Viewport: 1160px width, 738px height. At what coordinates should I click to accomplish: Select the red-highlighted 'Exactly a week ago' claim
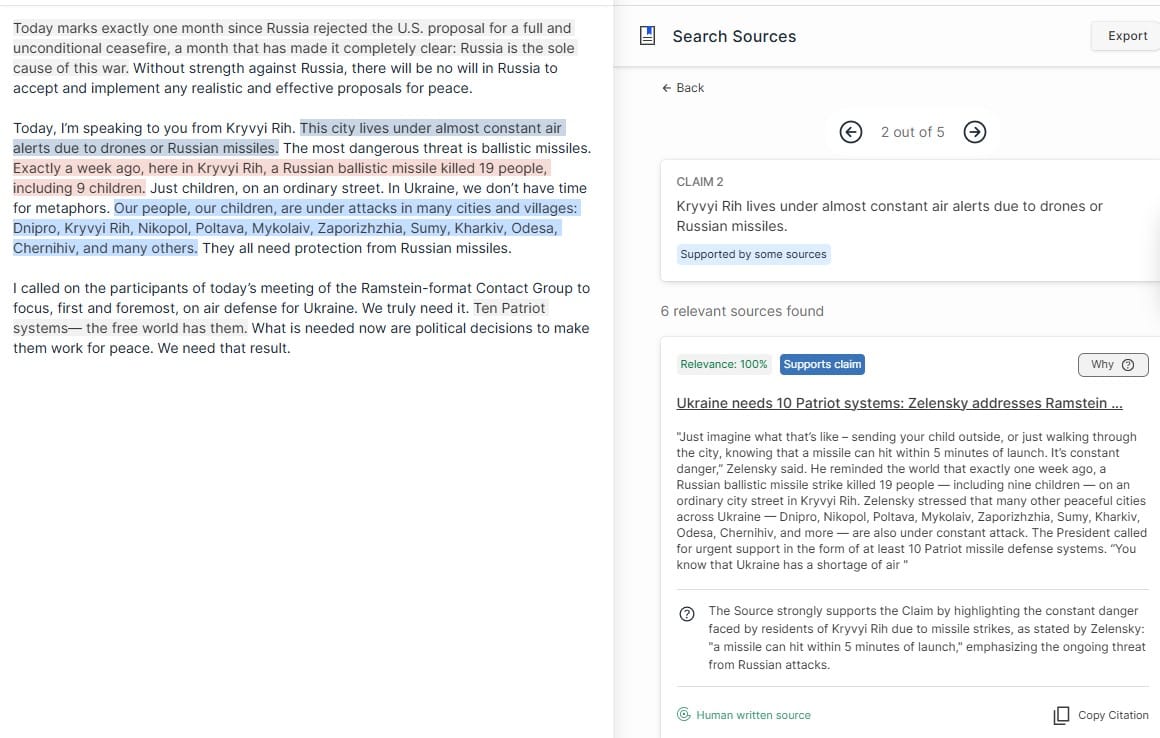pos(281,178)
